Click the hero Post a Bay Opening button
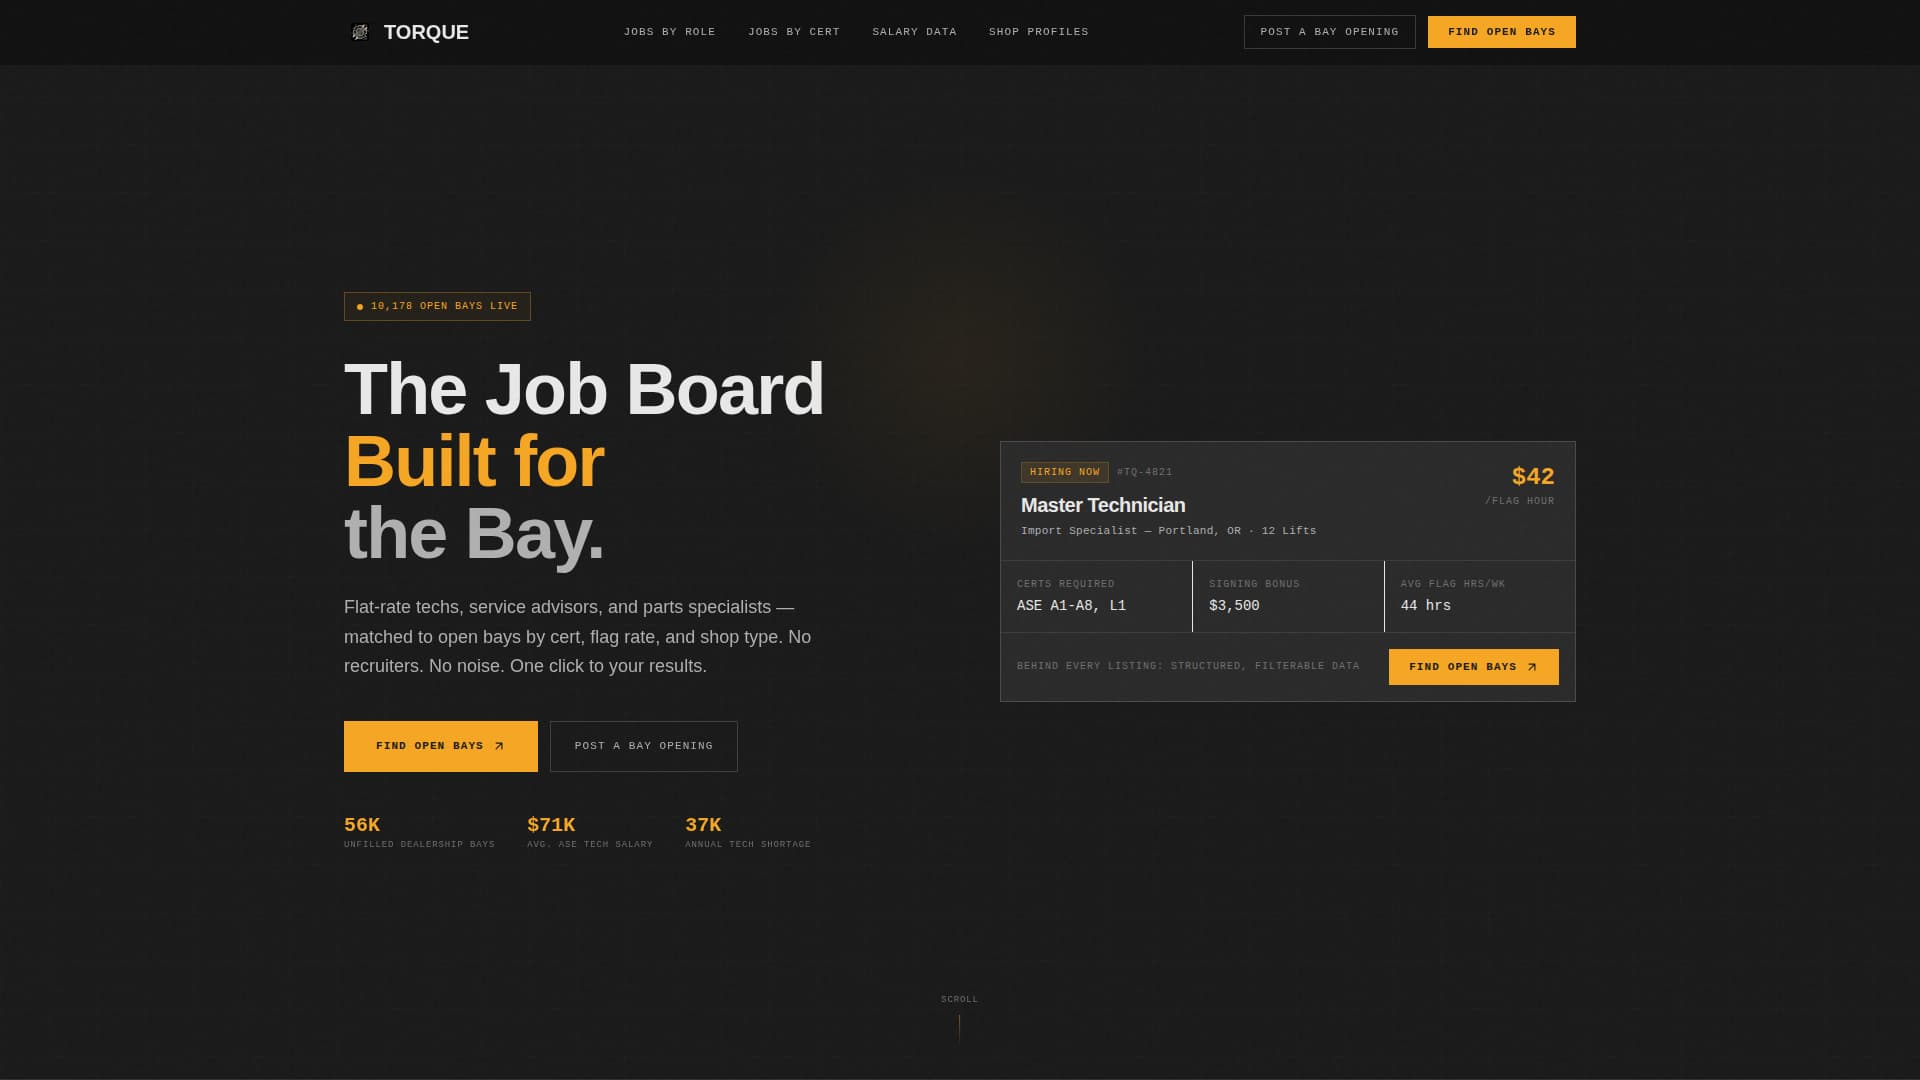Viewport: 1920px width, 1080px height. (644, 746)
